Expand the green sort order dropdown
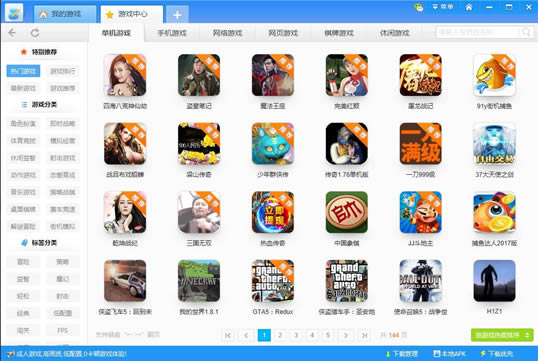 [x=502, y=335]
